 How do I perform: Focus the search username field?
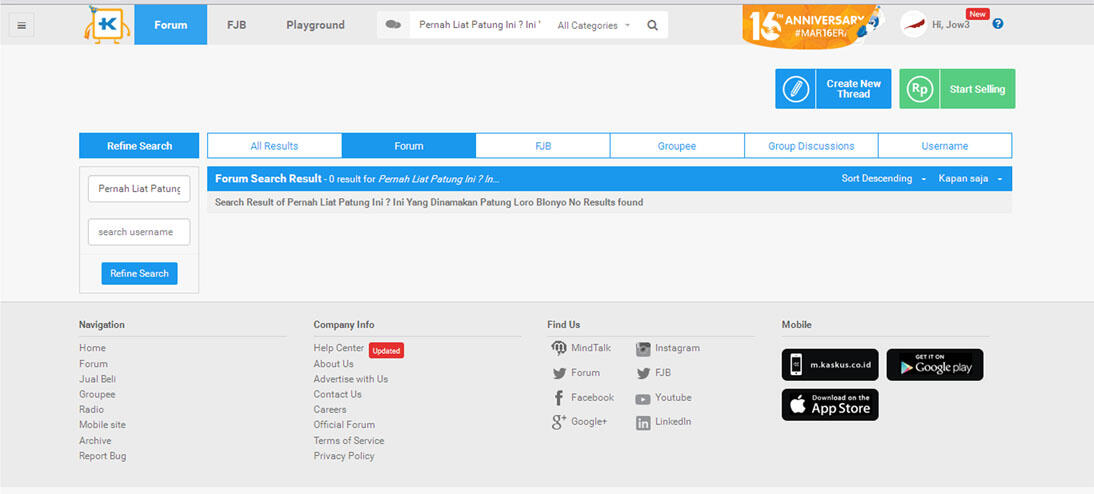(x=139, y=232)
